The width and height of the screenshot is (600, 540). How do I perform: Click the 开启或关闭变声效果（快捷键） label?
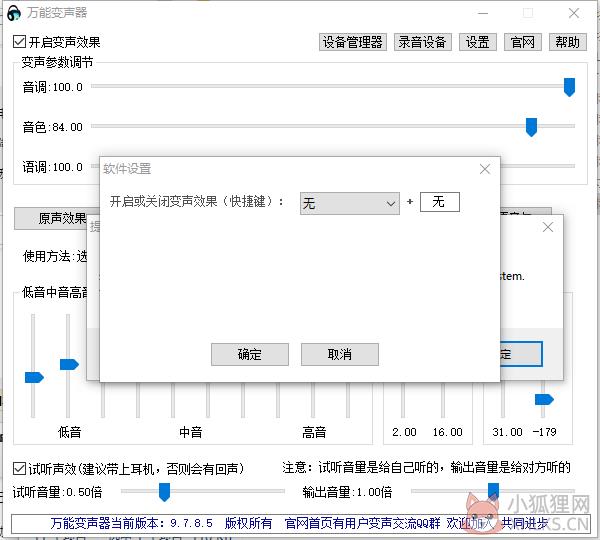point(197,201)
